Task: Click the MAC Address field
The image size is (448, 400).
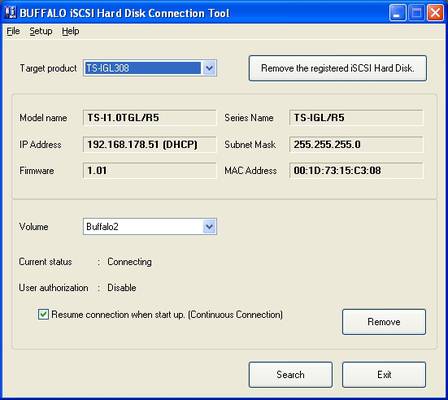Action: click(356, 171)
